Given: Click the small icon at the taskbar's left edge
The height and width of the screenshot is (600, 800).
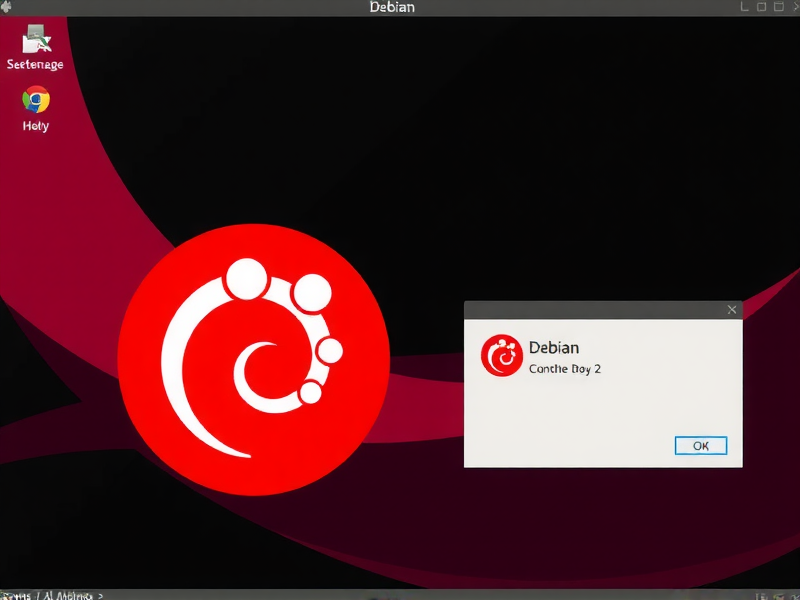Looking at the screenshot, I should click(8, 593).
